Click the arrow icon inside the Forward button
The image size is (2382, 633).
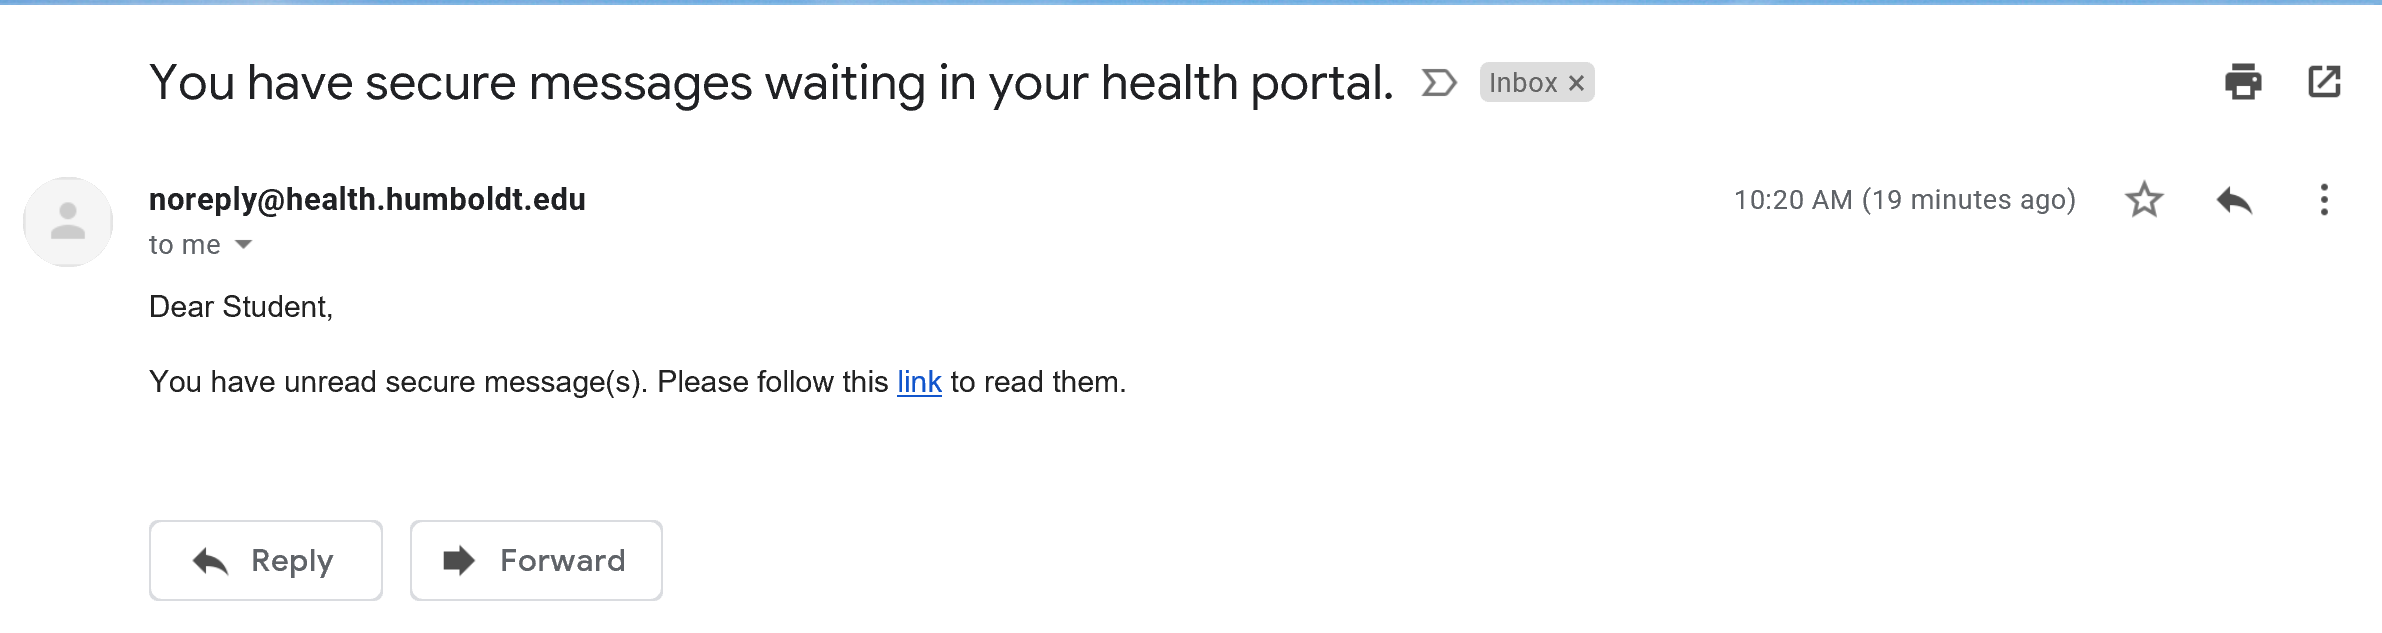tap(459, 560)
